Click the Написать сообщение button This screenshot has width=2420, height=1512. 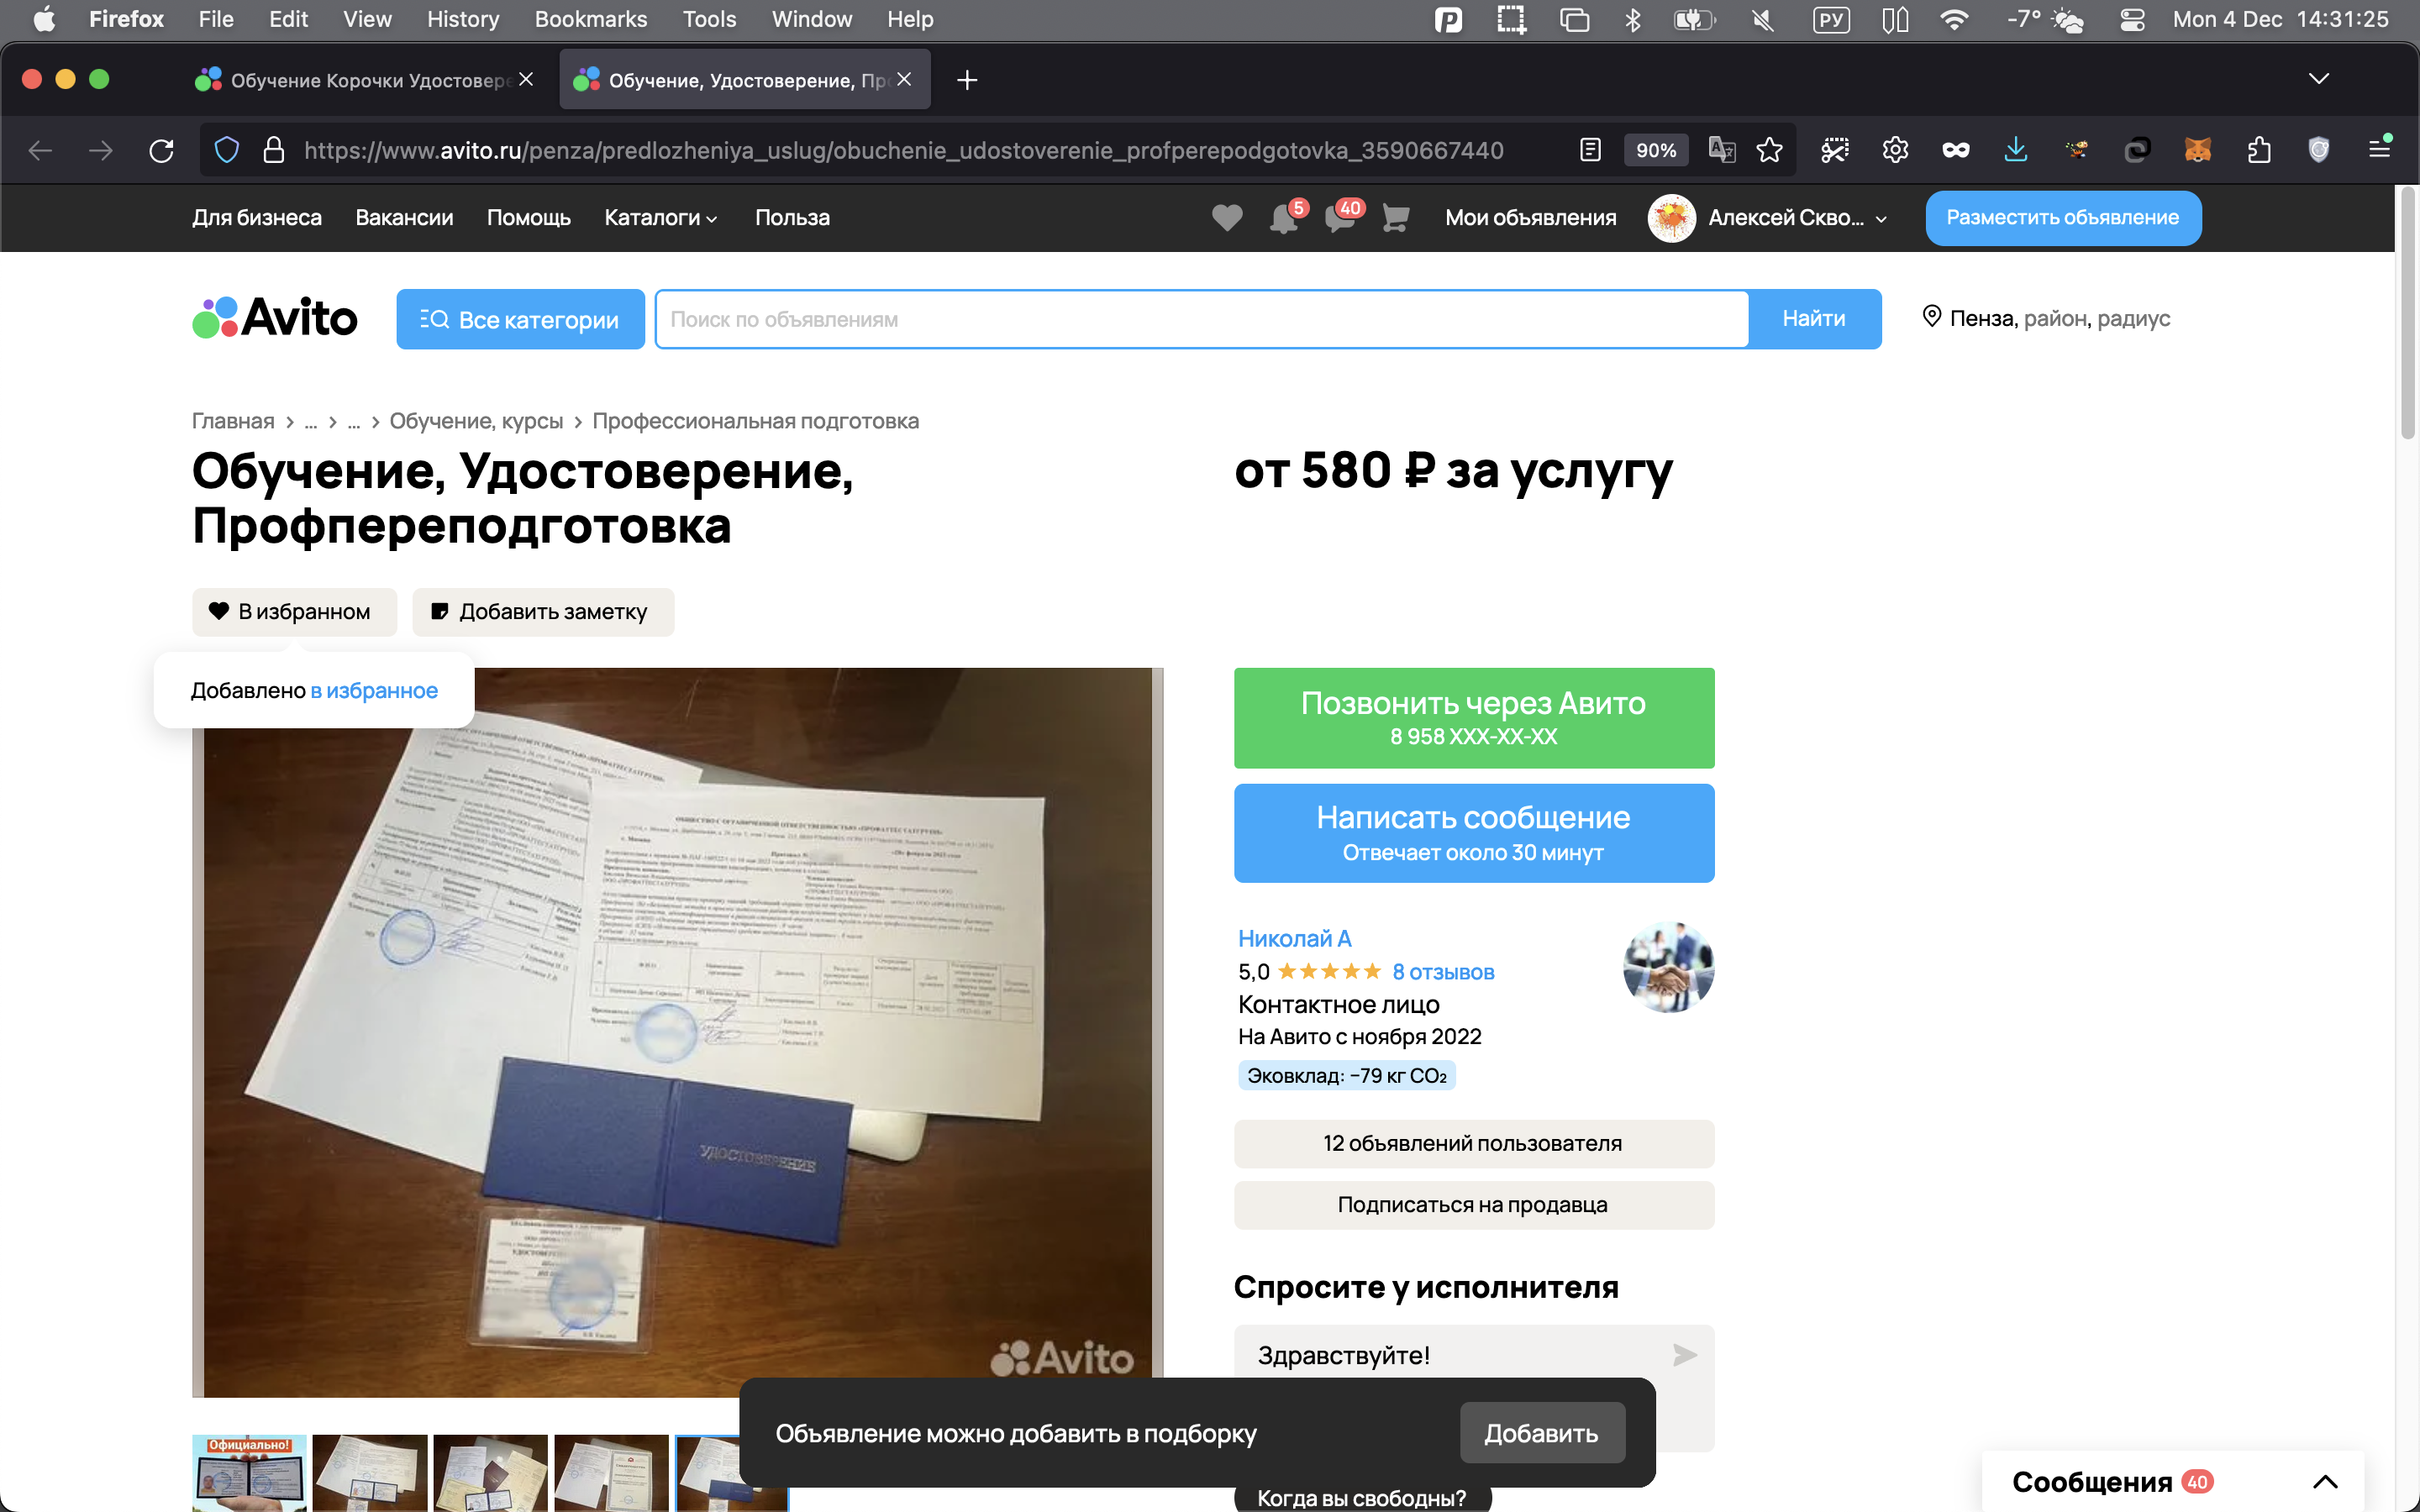pyautogui.click(x=1473, y=832)
